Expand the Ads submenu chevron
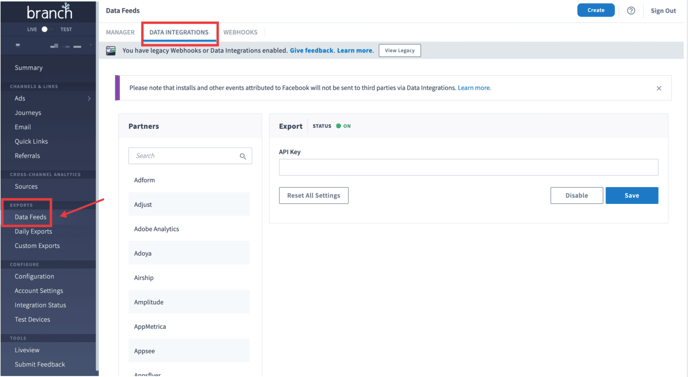 coord(89,98)
